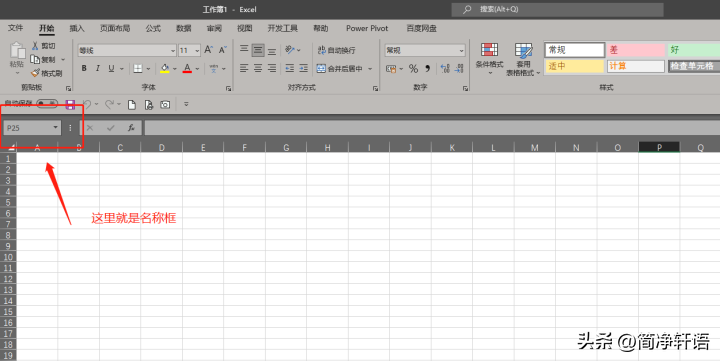Click the Cut (剪切) scissors icon
The width and height of the screenshot is (720, 361).
pos(35,45)
